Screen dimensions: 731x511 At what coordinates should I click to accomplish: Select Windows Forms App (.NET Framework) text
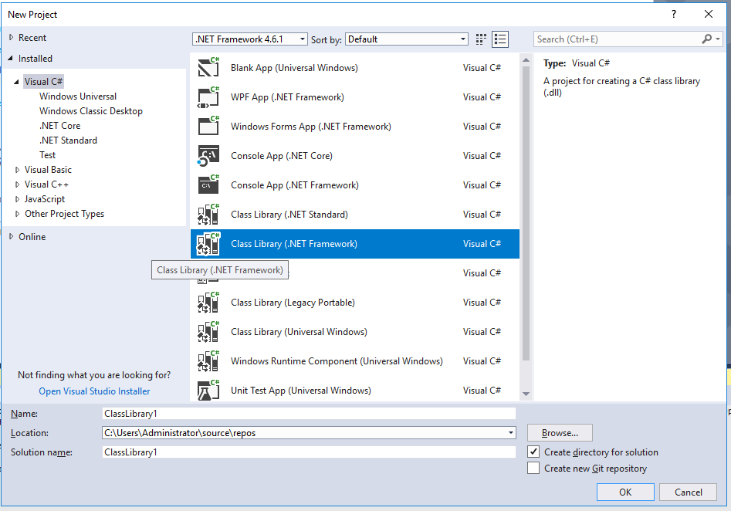tap(311, 126)
